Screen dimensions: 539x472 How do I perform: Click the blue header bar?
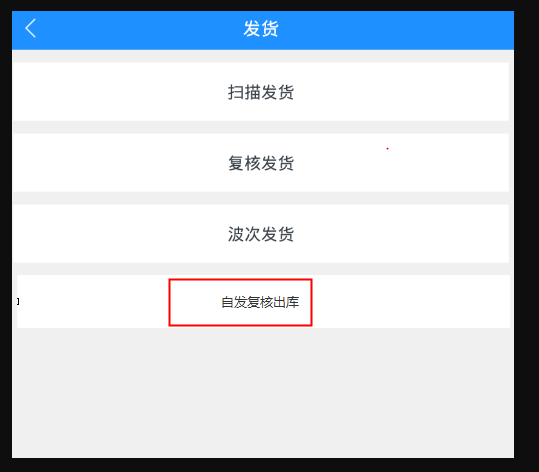pyautogui.click(x=263, y=30)
